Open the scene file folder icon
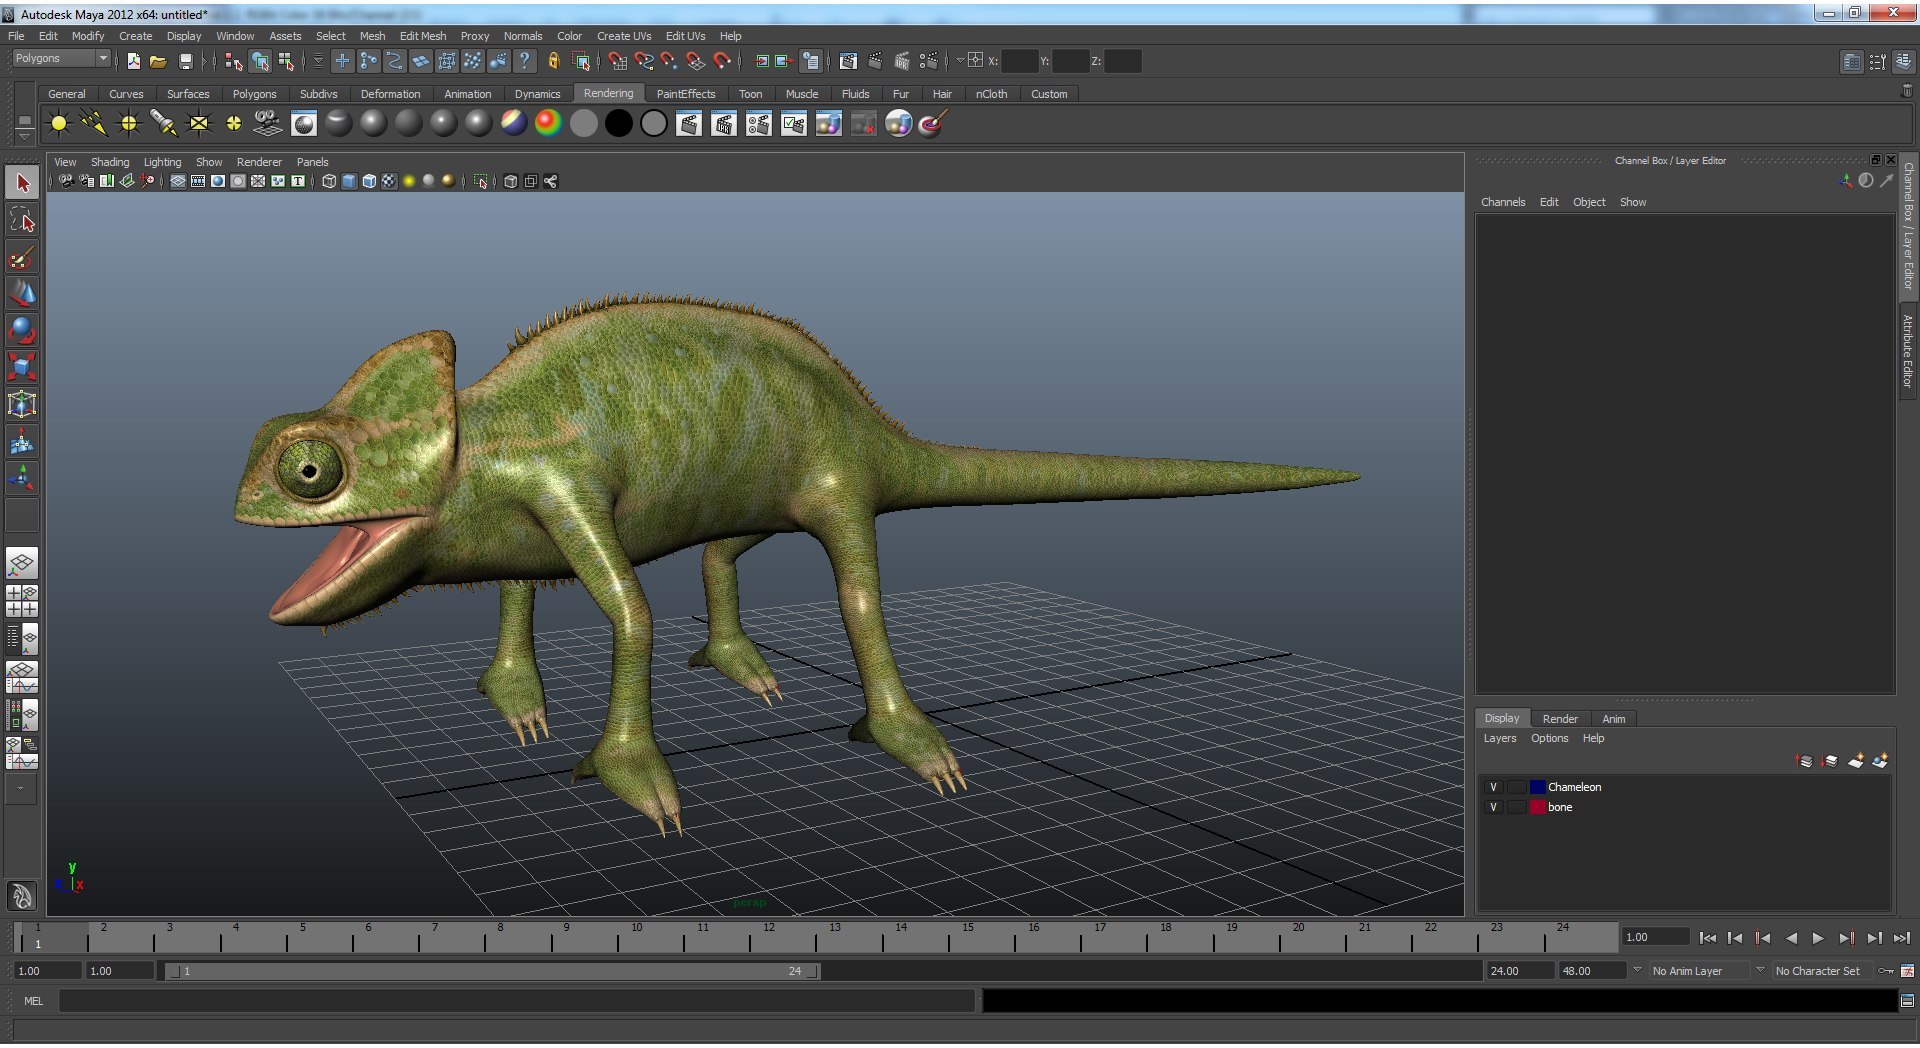This screenshot has height=1048, width=1920. (158, 61)
